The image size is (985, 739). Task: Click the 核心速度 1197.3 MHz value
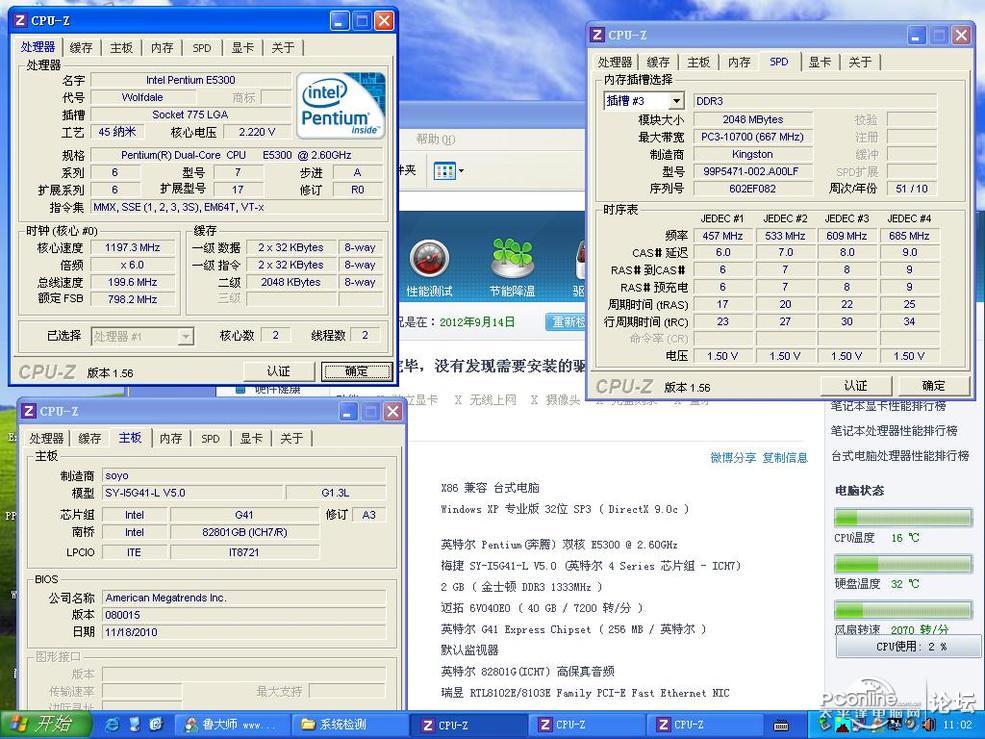coord(132,248)
